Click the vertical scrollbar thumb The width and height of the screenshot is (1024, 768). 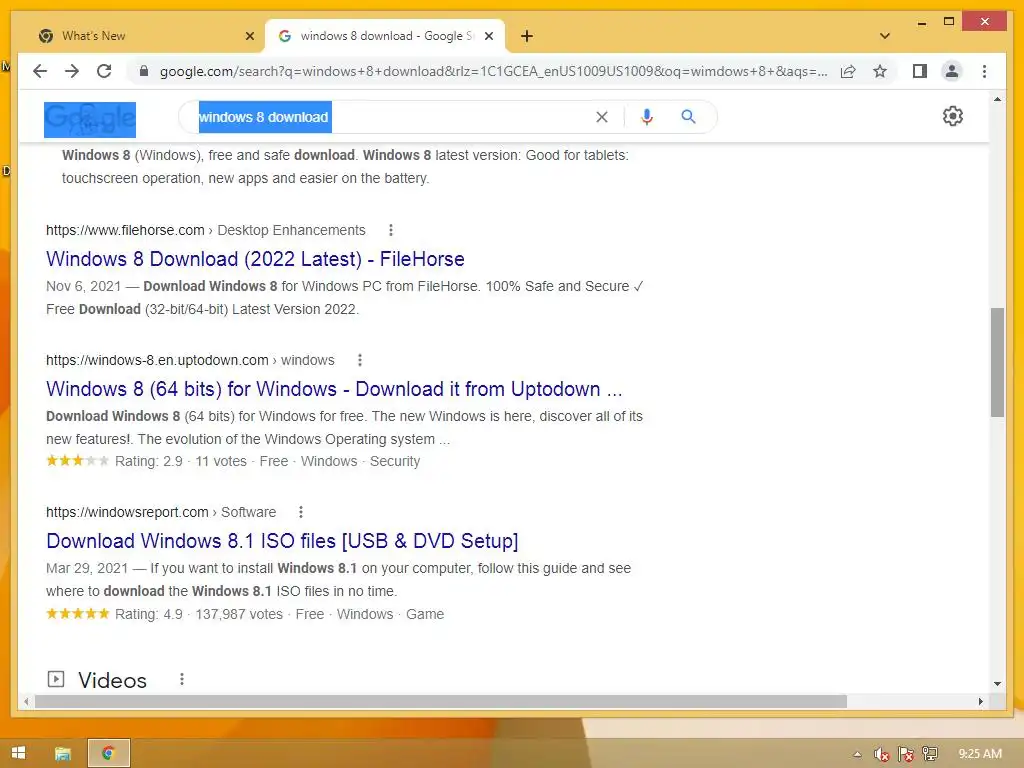point(997,362)
